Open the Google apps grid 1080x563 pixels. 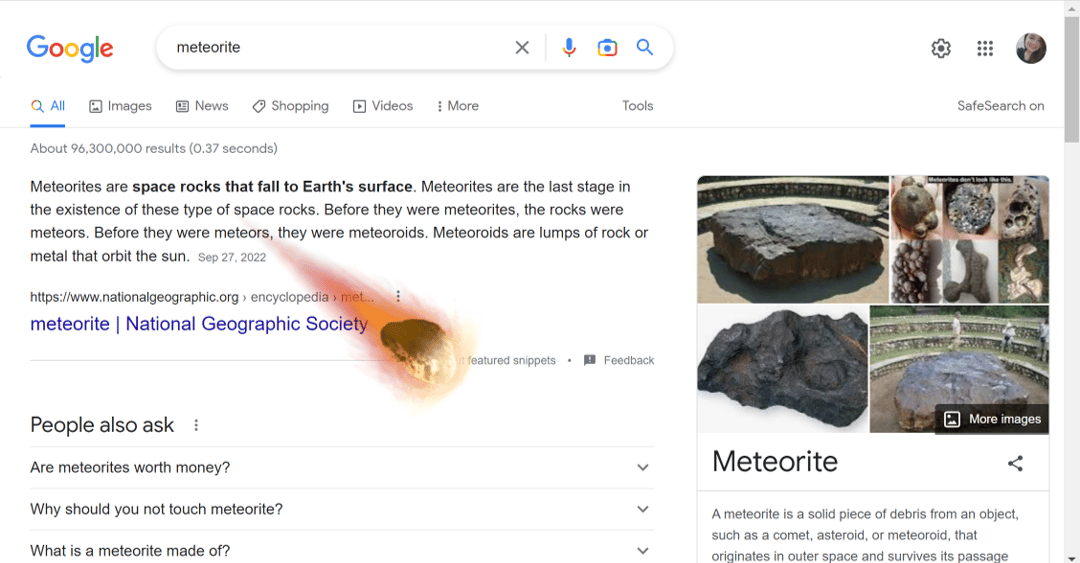point(985,48)
